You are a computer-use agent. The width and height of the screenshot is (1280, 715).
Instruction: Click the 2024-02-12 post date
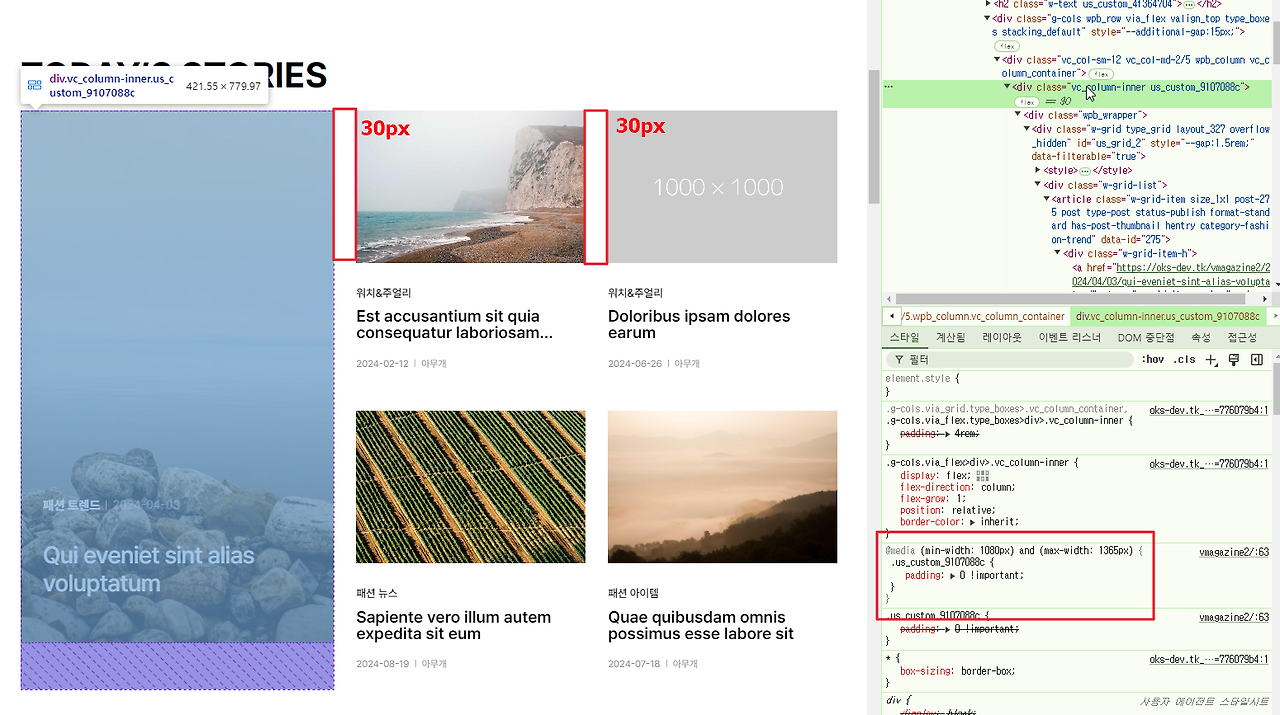click(x=382, y=364)
